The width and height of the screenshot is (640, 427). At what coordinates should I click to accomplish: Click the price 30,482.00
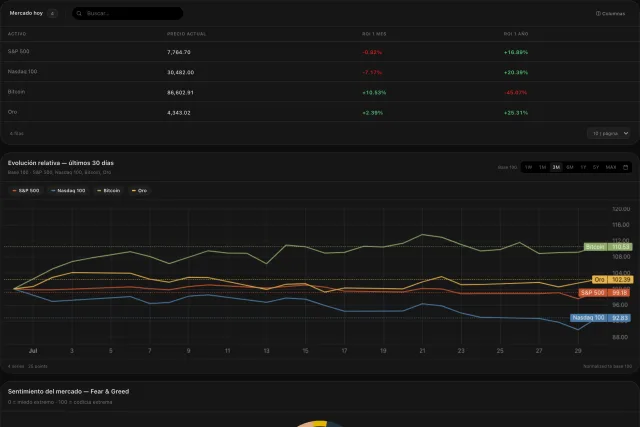[x=180, y=72]
